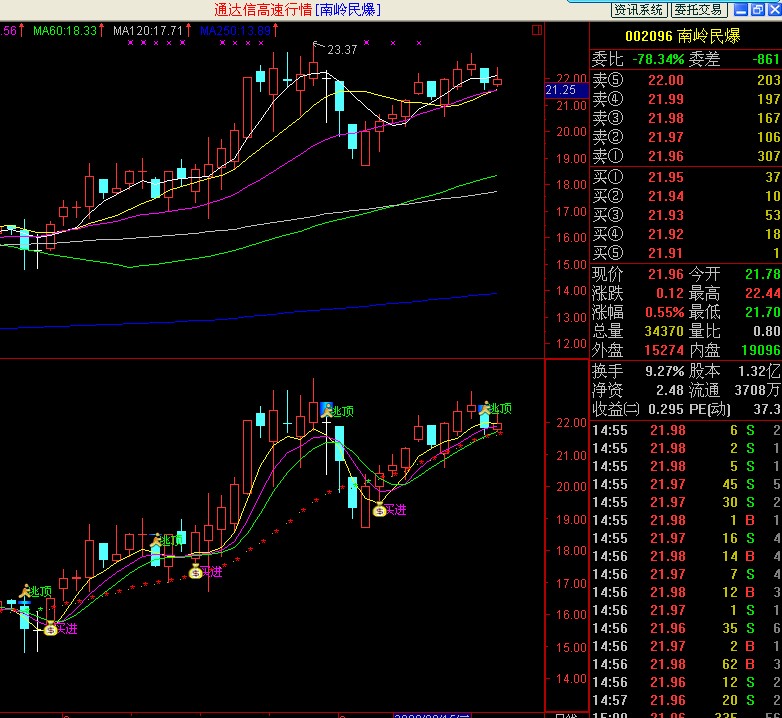This screenshot has width=782, height=718.
Task: Click the 买进 money-bag icon near 16.00
Action: coord(50,629)
